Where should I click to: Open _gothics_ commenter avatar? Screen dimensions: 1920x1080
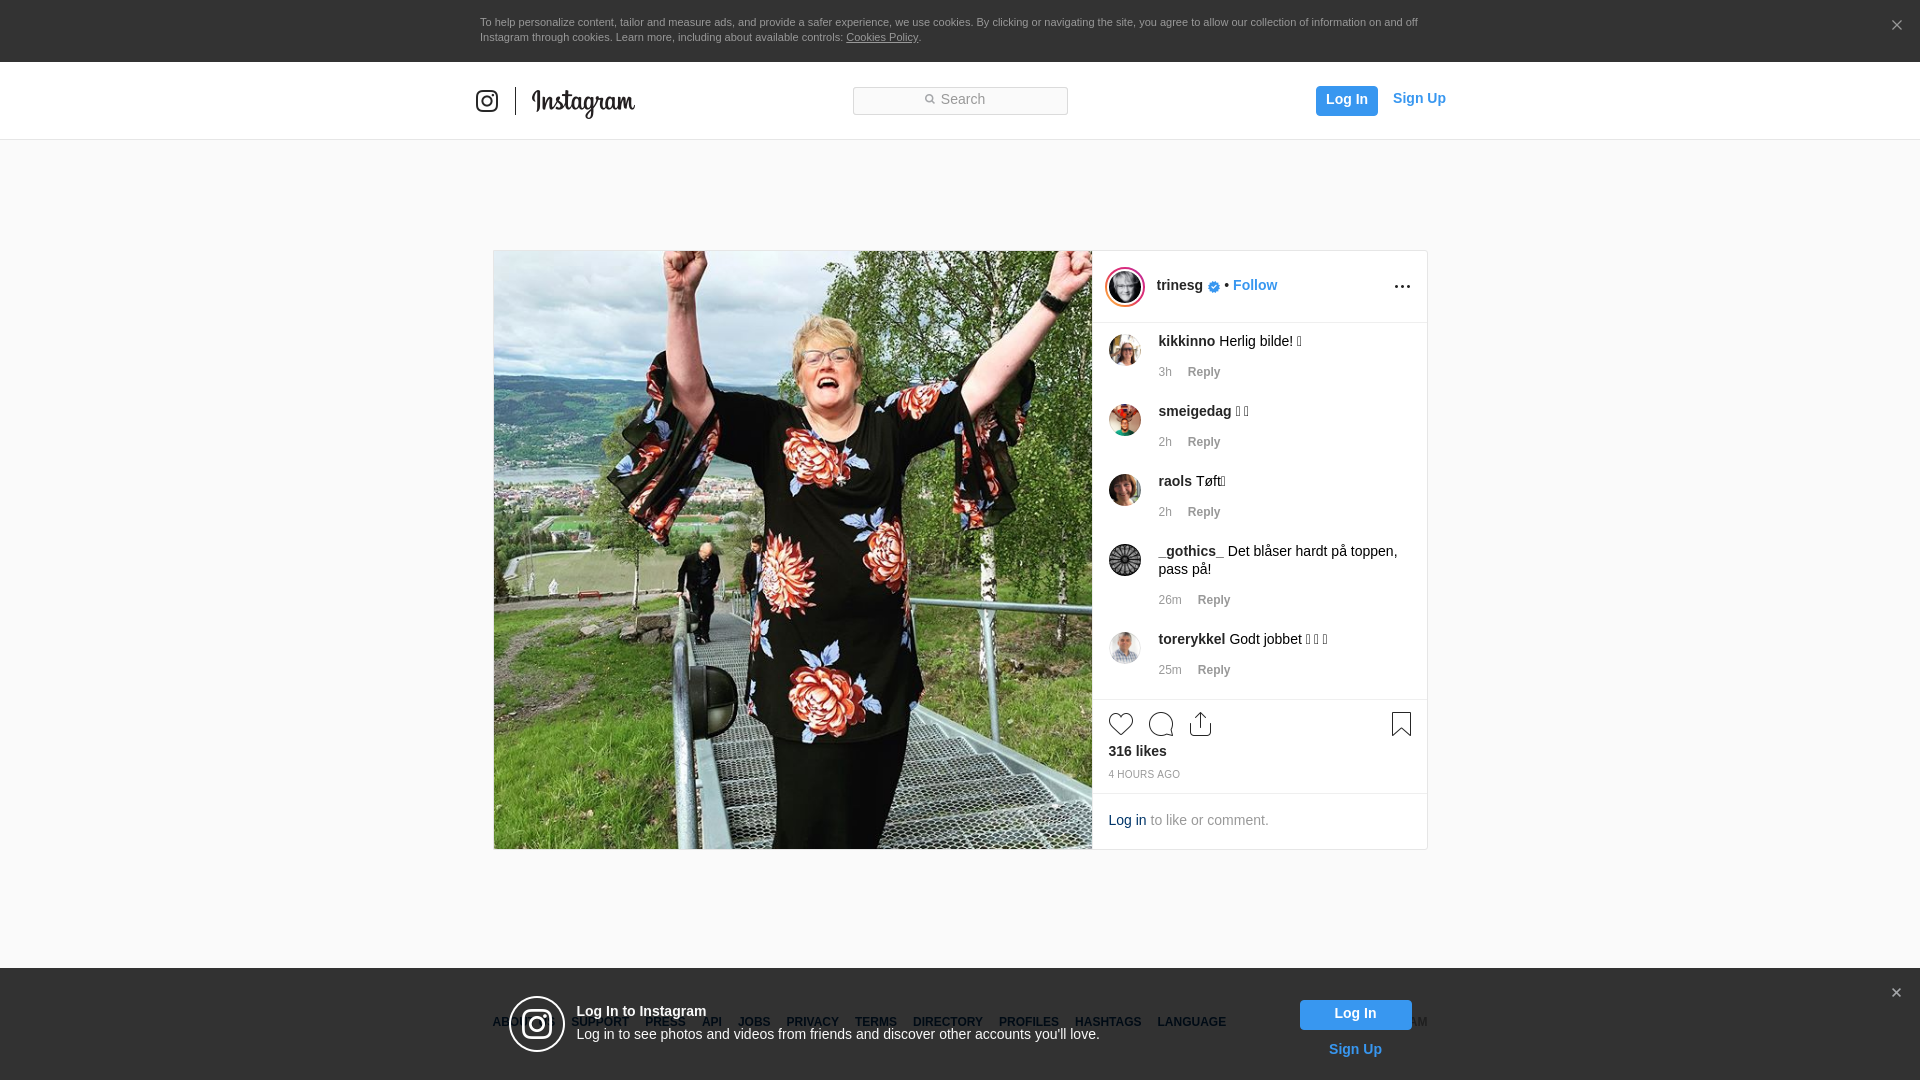(1125, 560)
